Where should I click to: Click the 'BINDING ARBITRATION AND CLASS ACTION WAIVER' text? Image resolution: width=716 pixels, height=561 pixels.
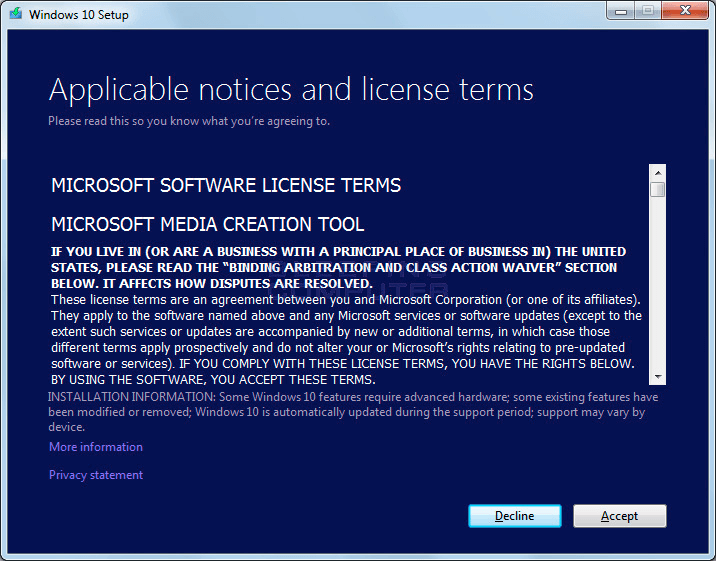click(392, 267)
